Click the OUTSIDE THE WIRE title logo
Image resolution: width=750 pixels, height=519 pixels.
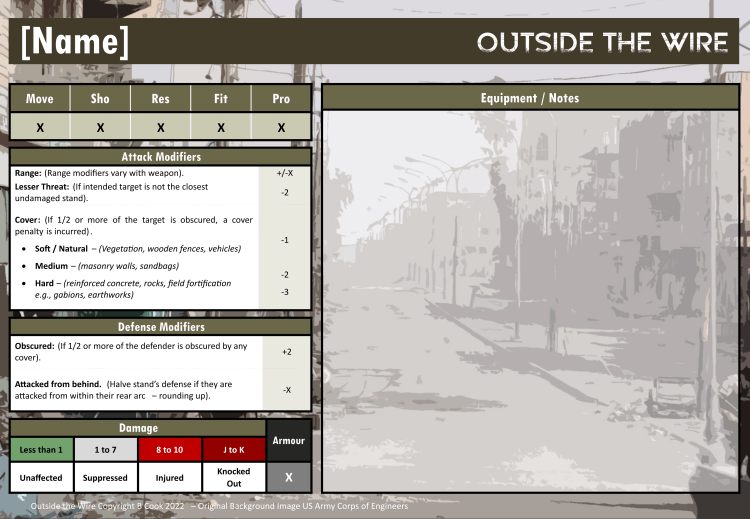click(601, 42)
